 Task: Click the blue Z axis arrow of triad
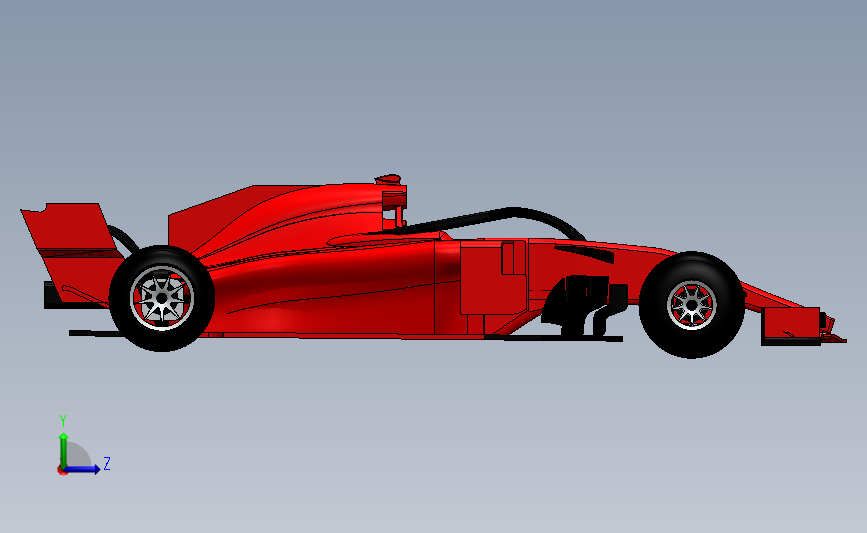click(83, 469)
